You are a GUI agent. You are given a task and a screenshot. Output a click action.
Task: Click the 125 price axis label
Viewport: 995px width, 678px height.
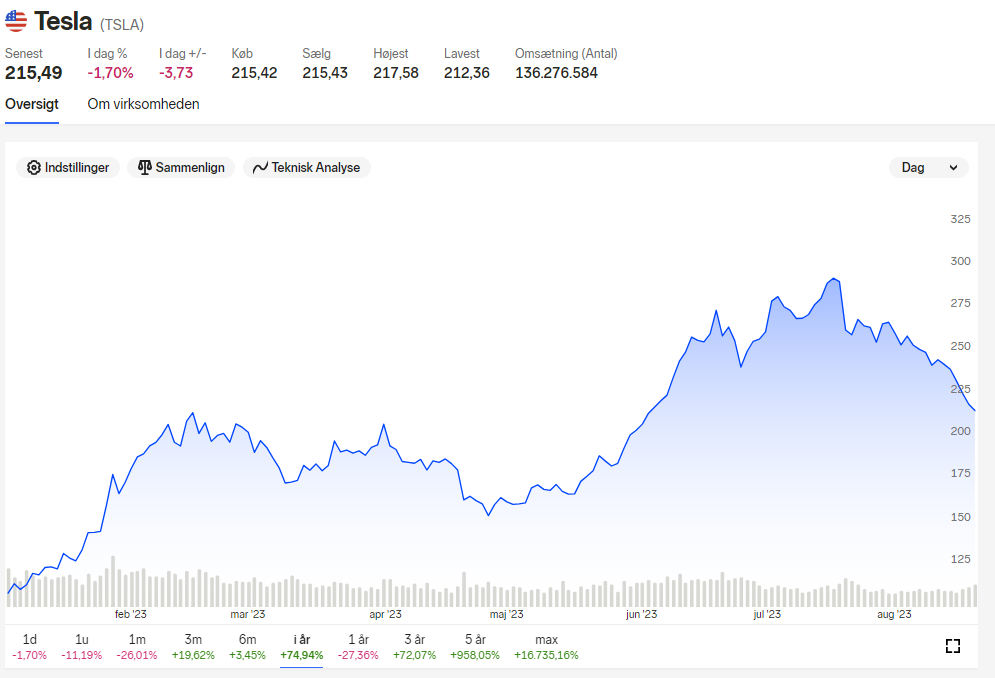tap(960, 559)
